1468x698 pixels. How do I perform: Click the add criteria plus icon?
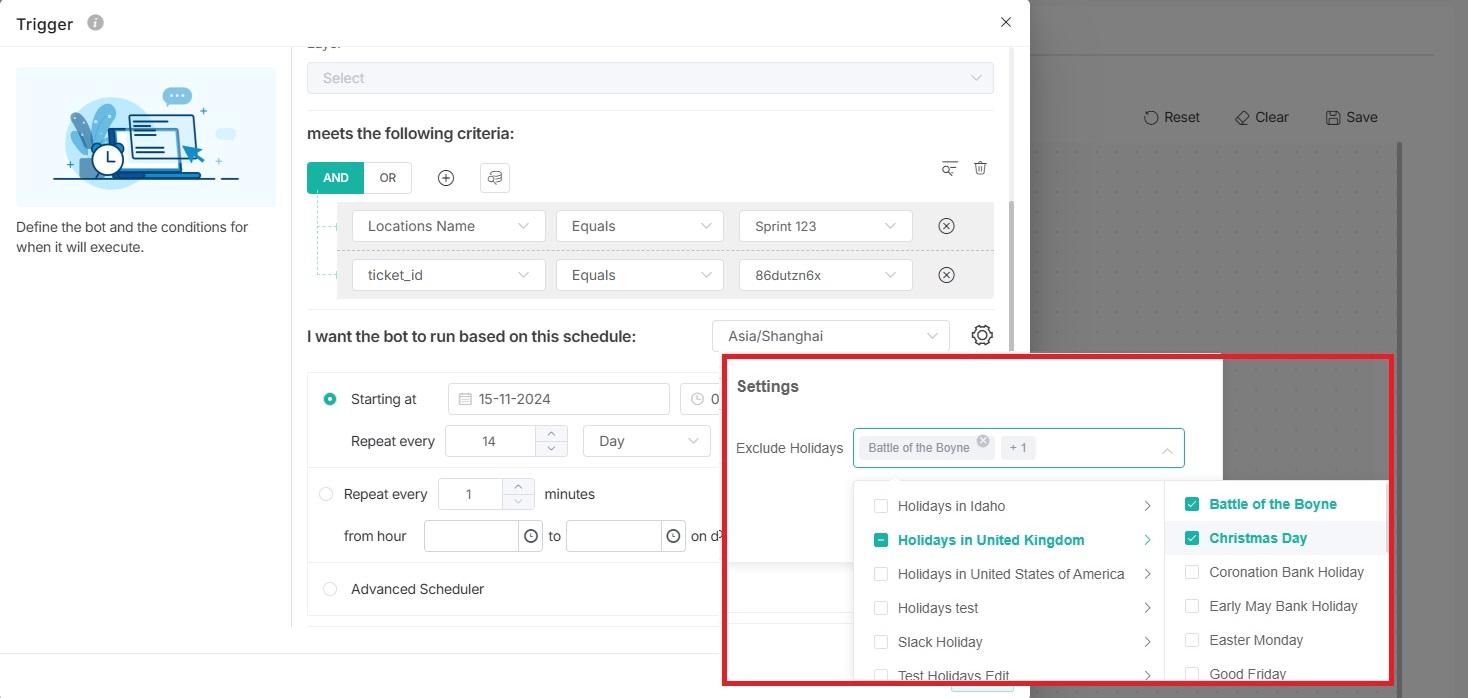(446, 178)
